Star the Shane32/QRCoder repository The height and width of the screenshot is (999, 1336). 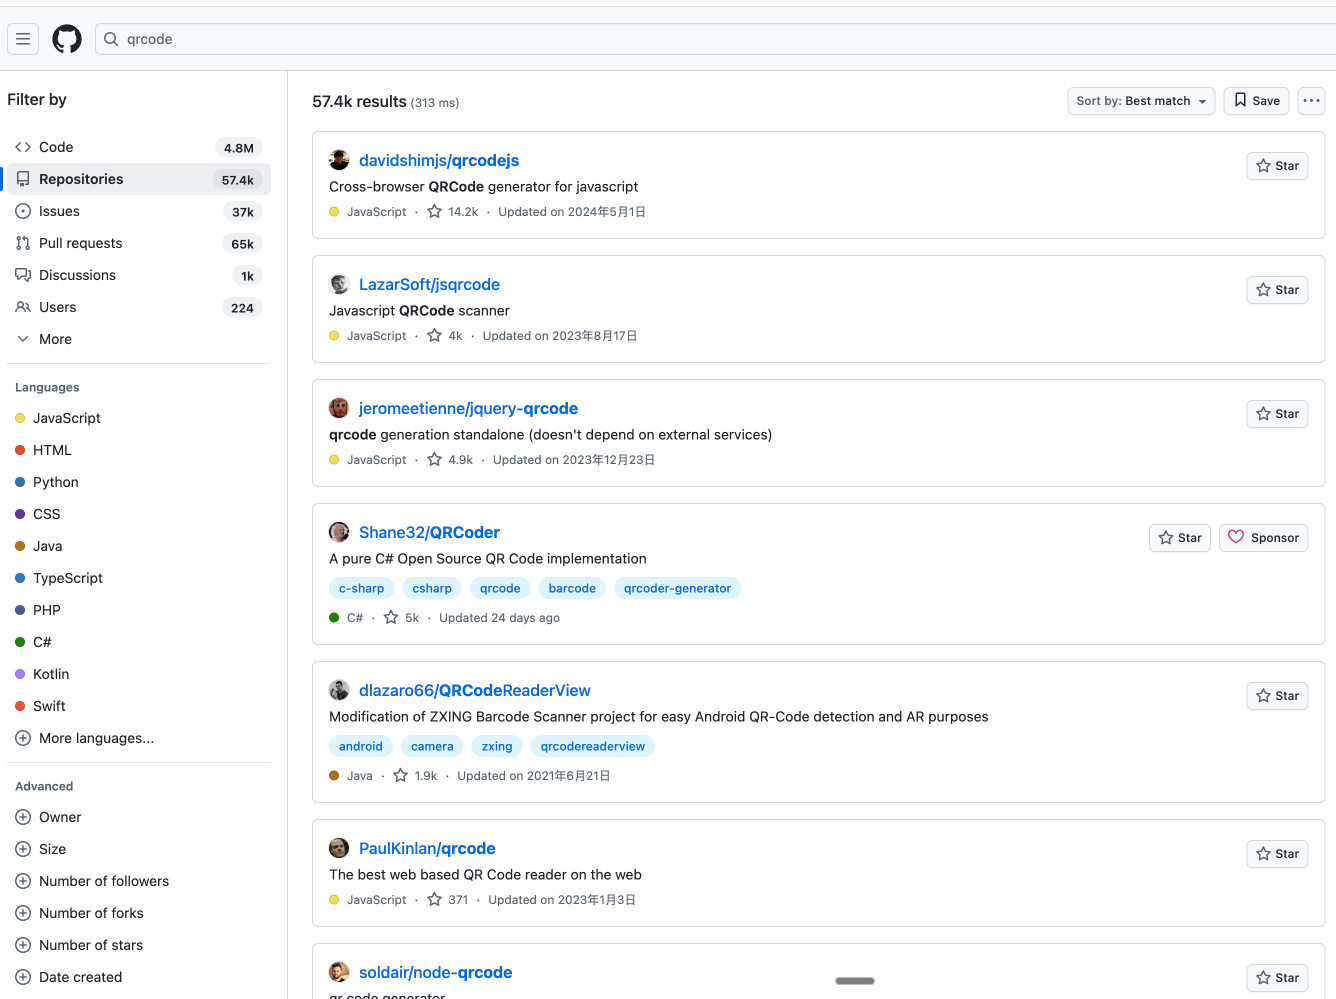click(x=1179, y=538)
